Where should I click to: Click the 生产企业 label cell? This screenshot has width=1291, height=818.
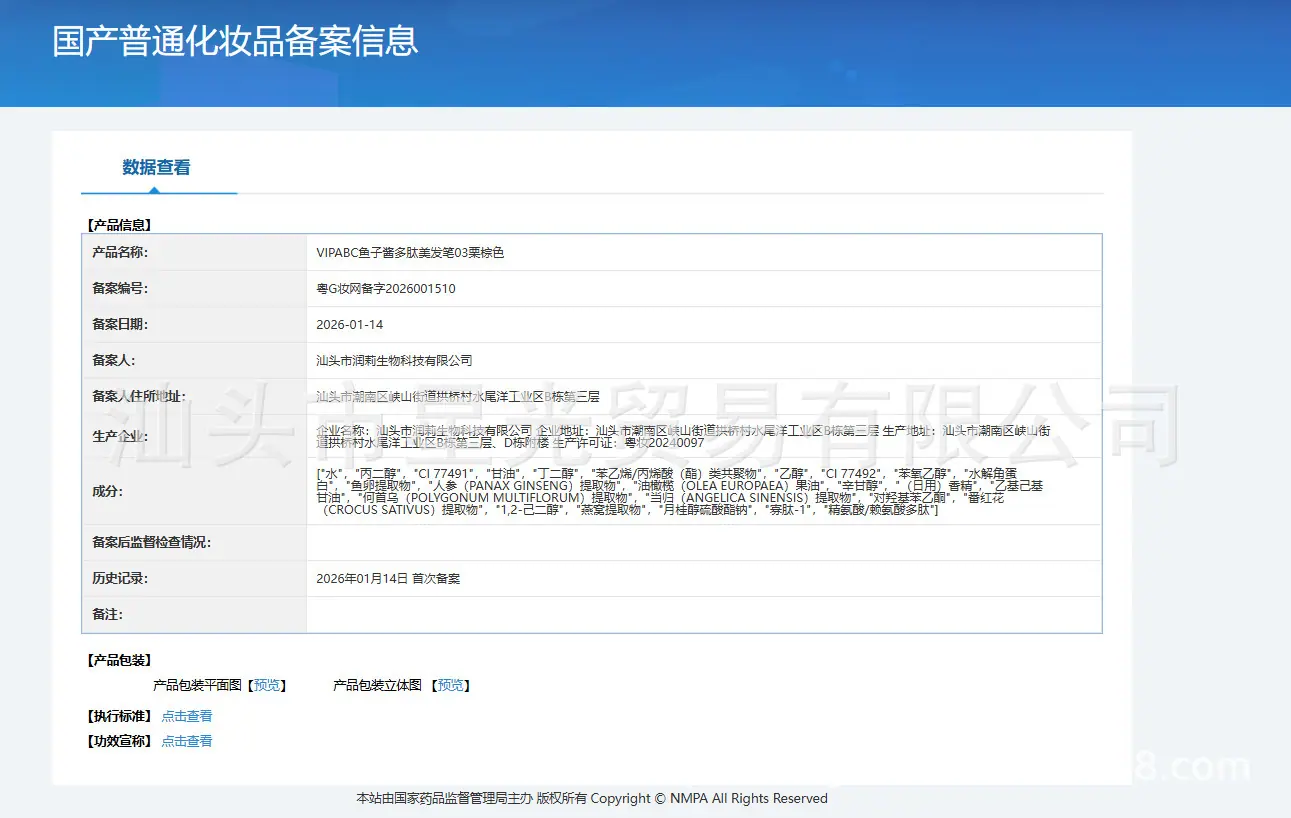tap(194, 436)
